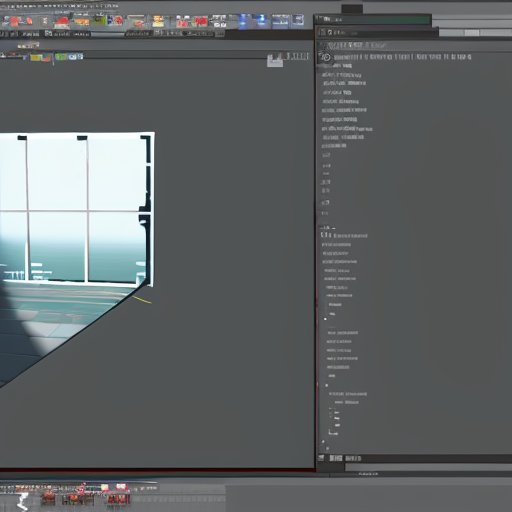Image resolution: width=512 pixels, height=512 pixels.
Task: Toggle the small white dot in property list
Action: [325, 319]
